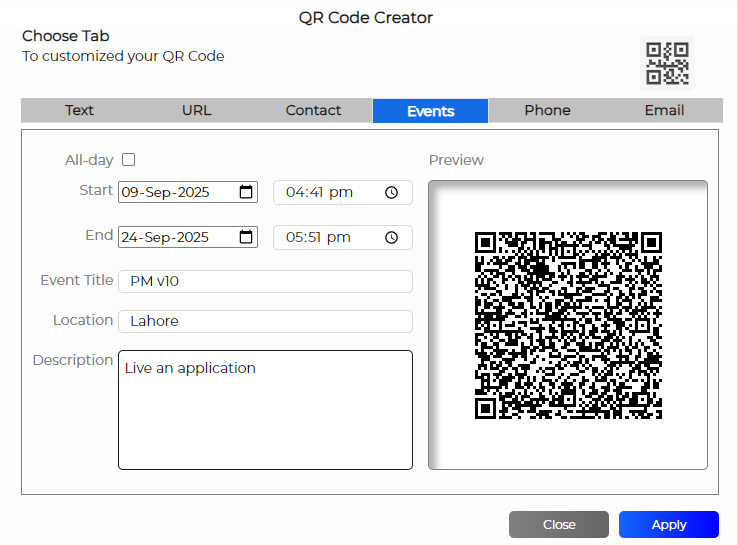Select the Events tab
The width and height of the screenshot is (738, 545).
coord(430,111)
